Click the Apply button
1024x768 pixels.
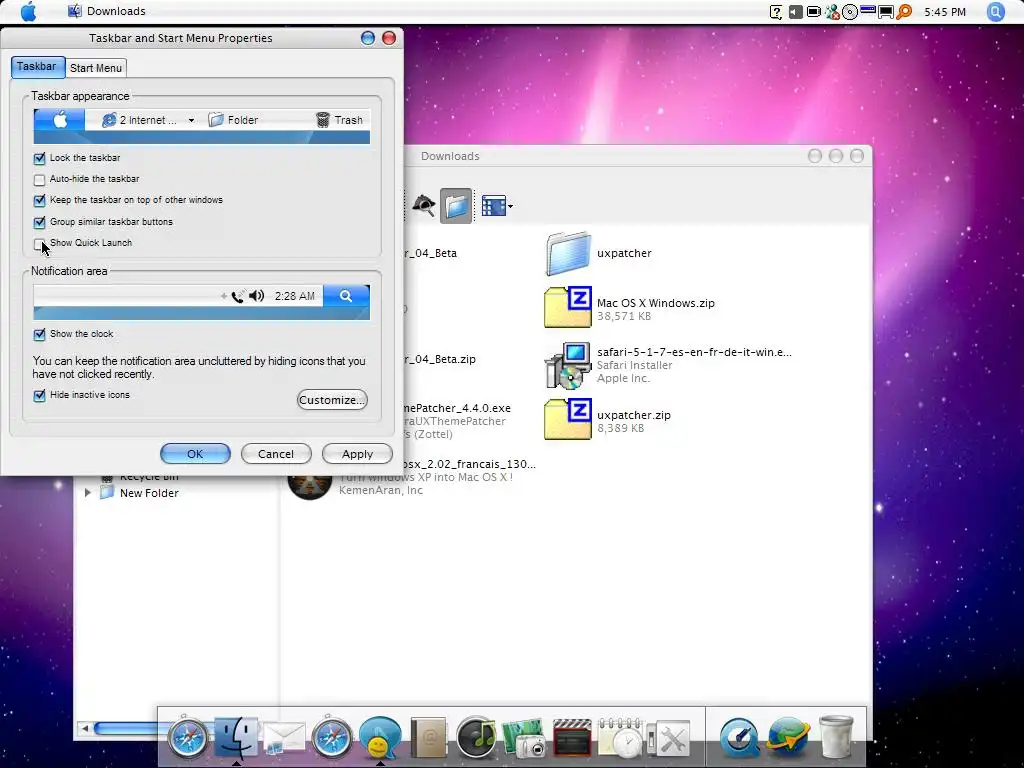357,454
